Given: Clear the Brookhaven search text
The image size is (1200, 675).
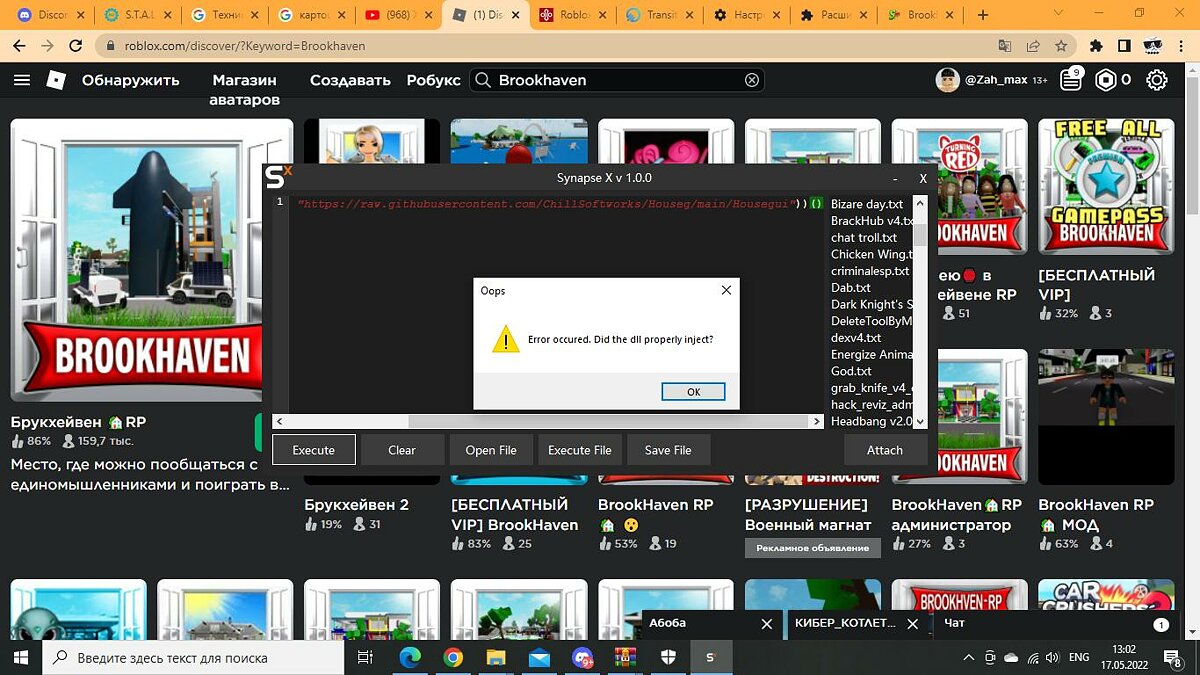Looking at the screenshot, I should (752, 80).
